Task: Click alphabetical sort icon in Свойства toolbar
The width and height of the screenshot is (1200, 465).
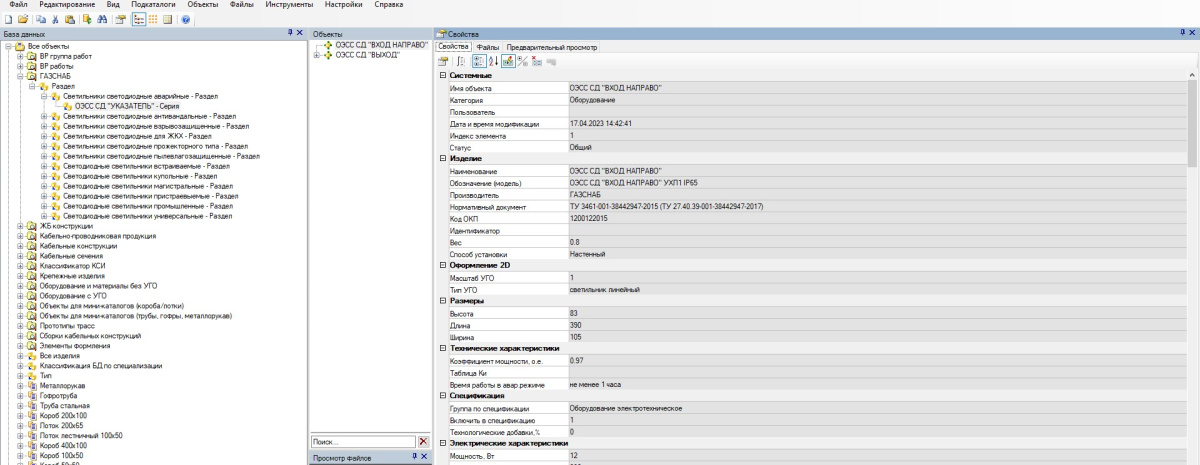Action: click(493, 61)
